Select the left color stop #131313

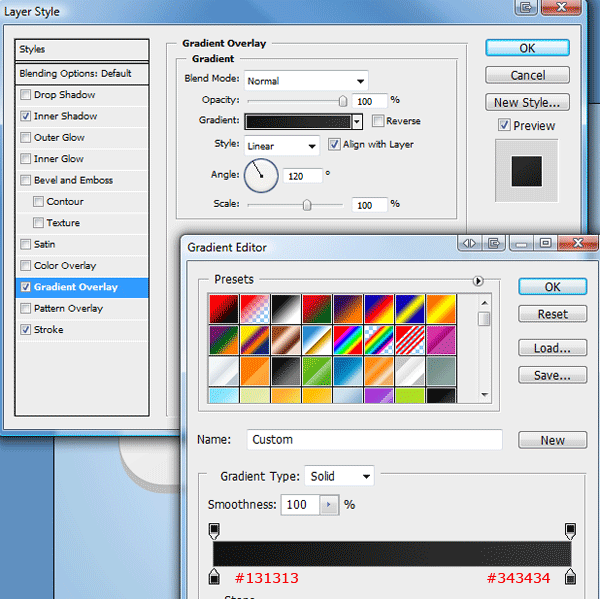click(214, 576)
